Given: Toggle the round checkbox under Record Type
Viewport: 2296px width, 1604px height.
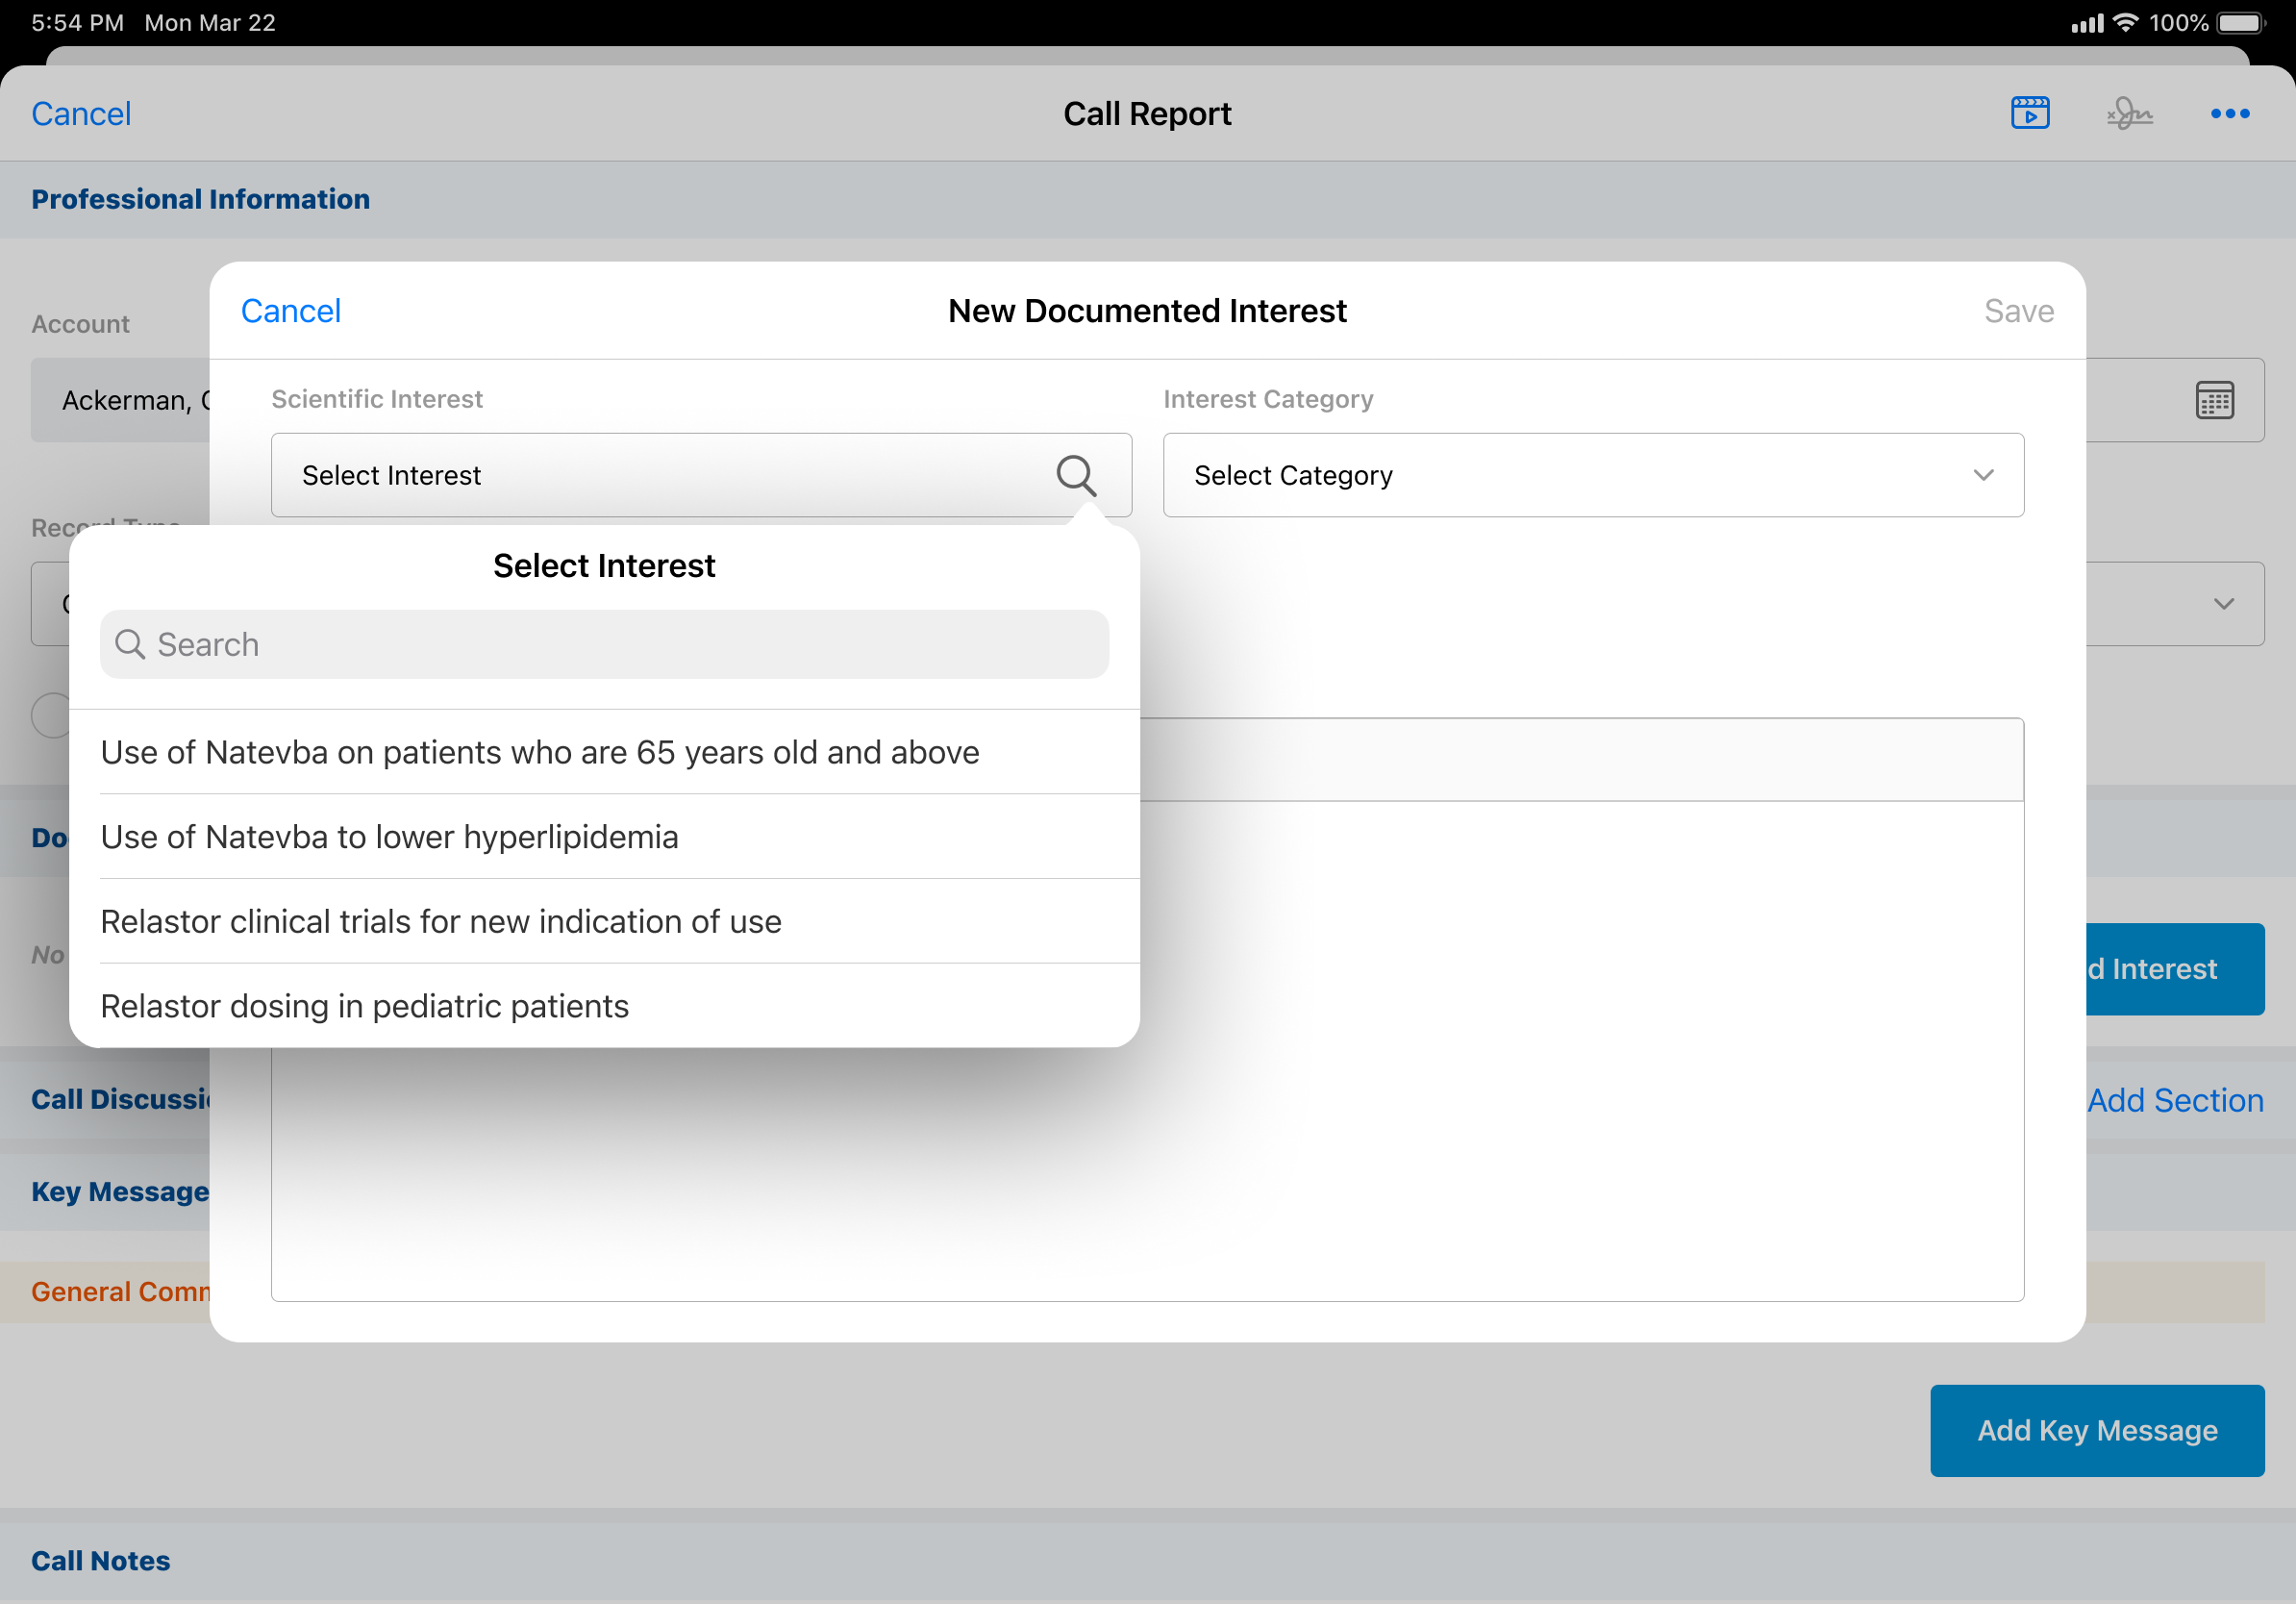Looking at the screenshot, I should [50, 716].
